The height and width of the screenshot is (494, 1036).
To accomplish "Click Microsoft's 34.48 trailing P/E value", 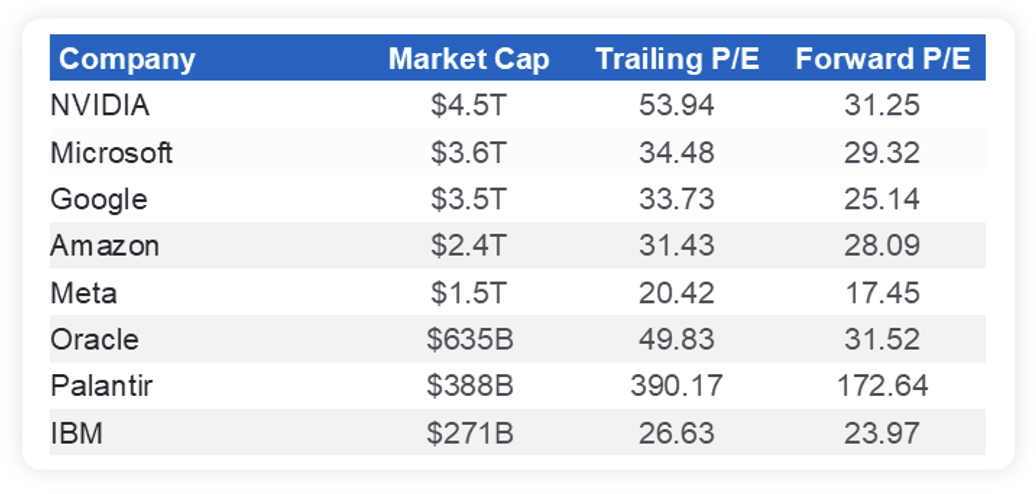I will pyautogui.click(x=677, y=152).
